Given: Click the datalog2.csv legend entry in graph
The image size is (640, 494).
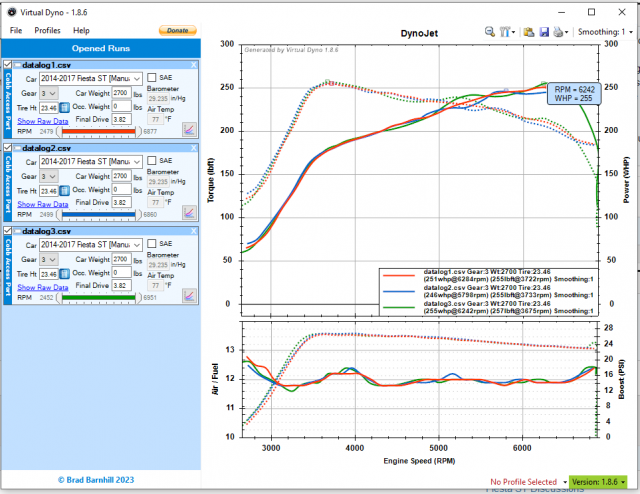Looking at the screenshot, I should click(x=488, y=291).
